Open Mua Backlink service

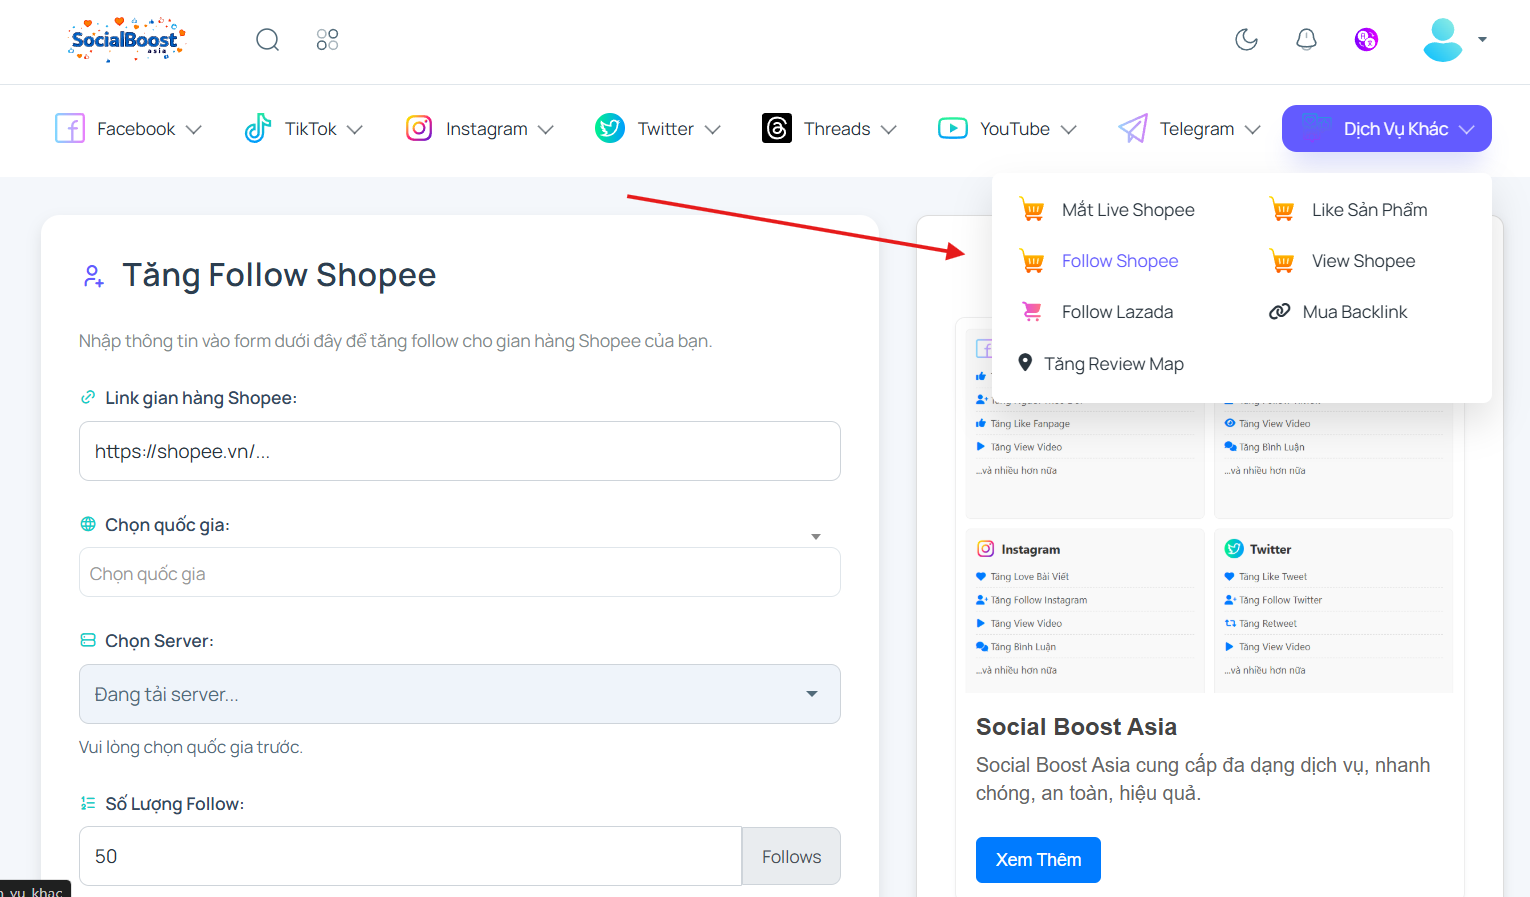point(1354,312)
